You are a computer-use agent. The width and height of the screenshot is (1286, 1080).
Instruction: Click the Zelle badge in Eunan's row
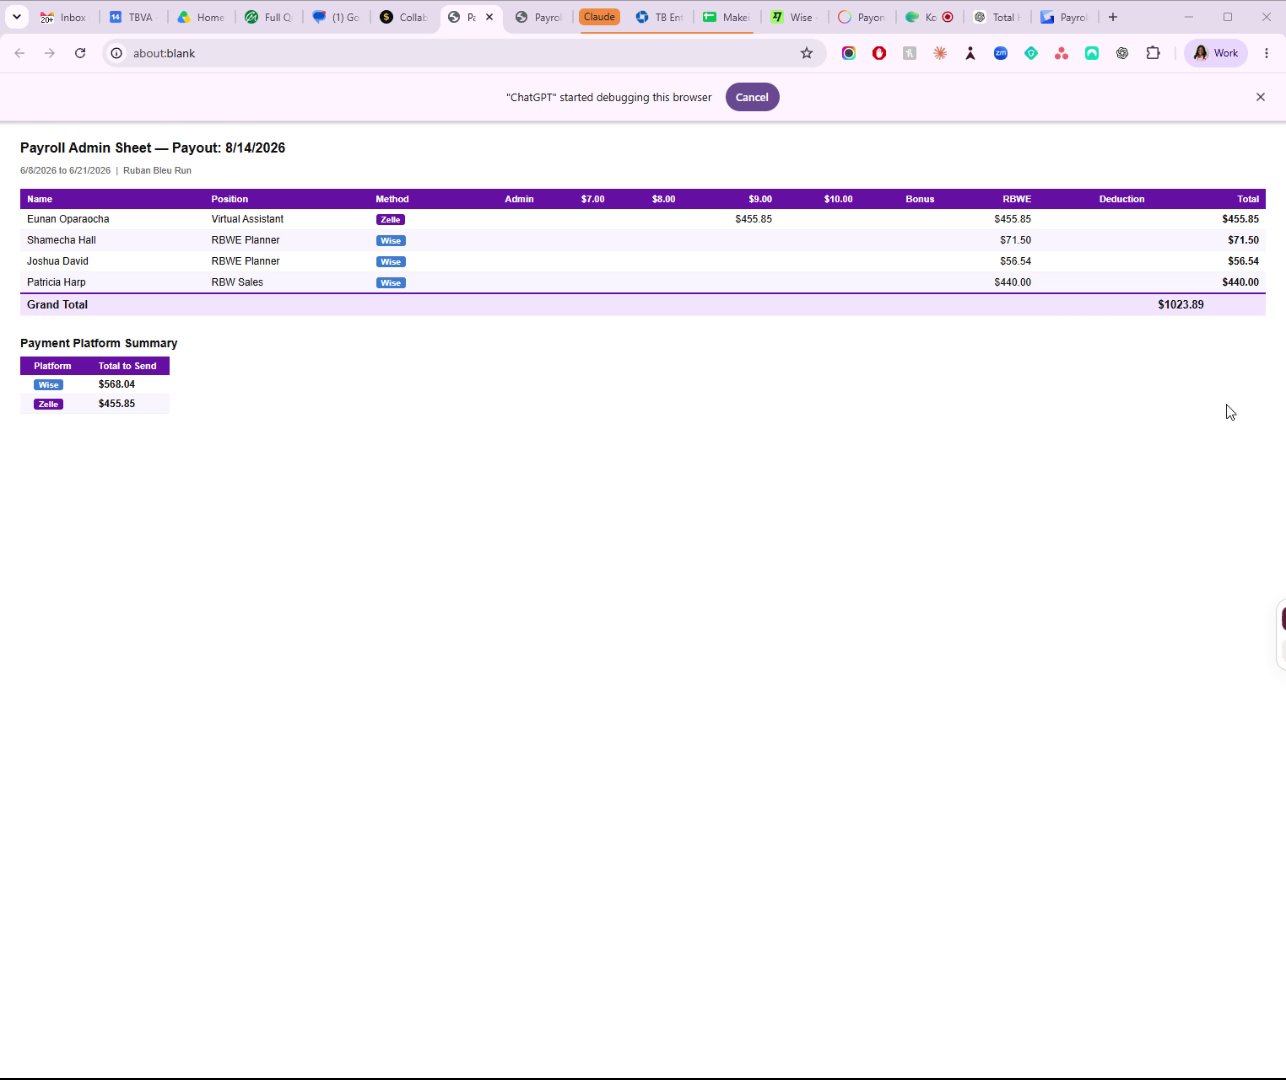pos(390,220)
